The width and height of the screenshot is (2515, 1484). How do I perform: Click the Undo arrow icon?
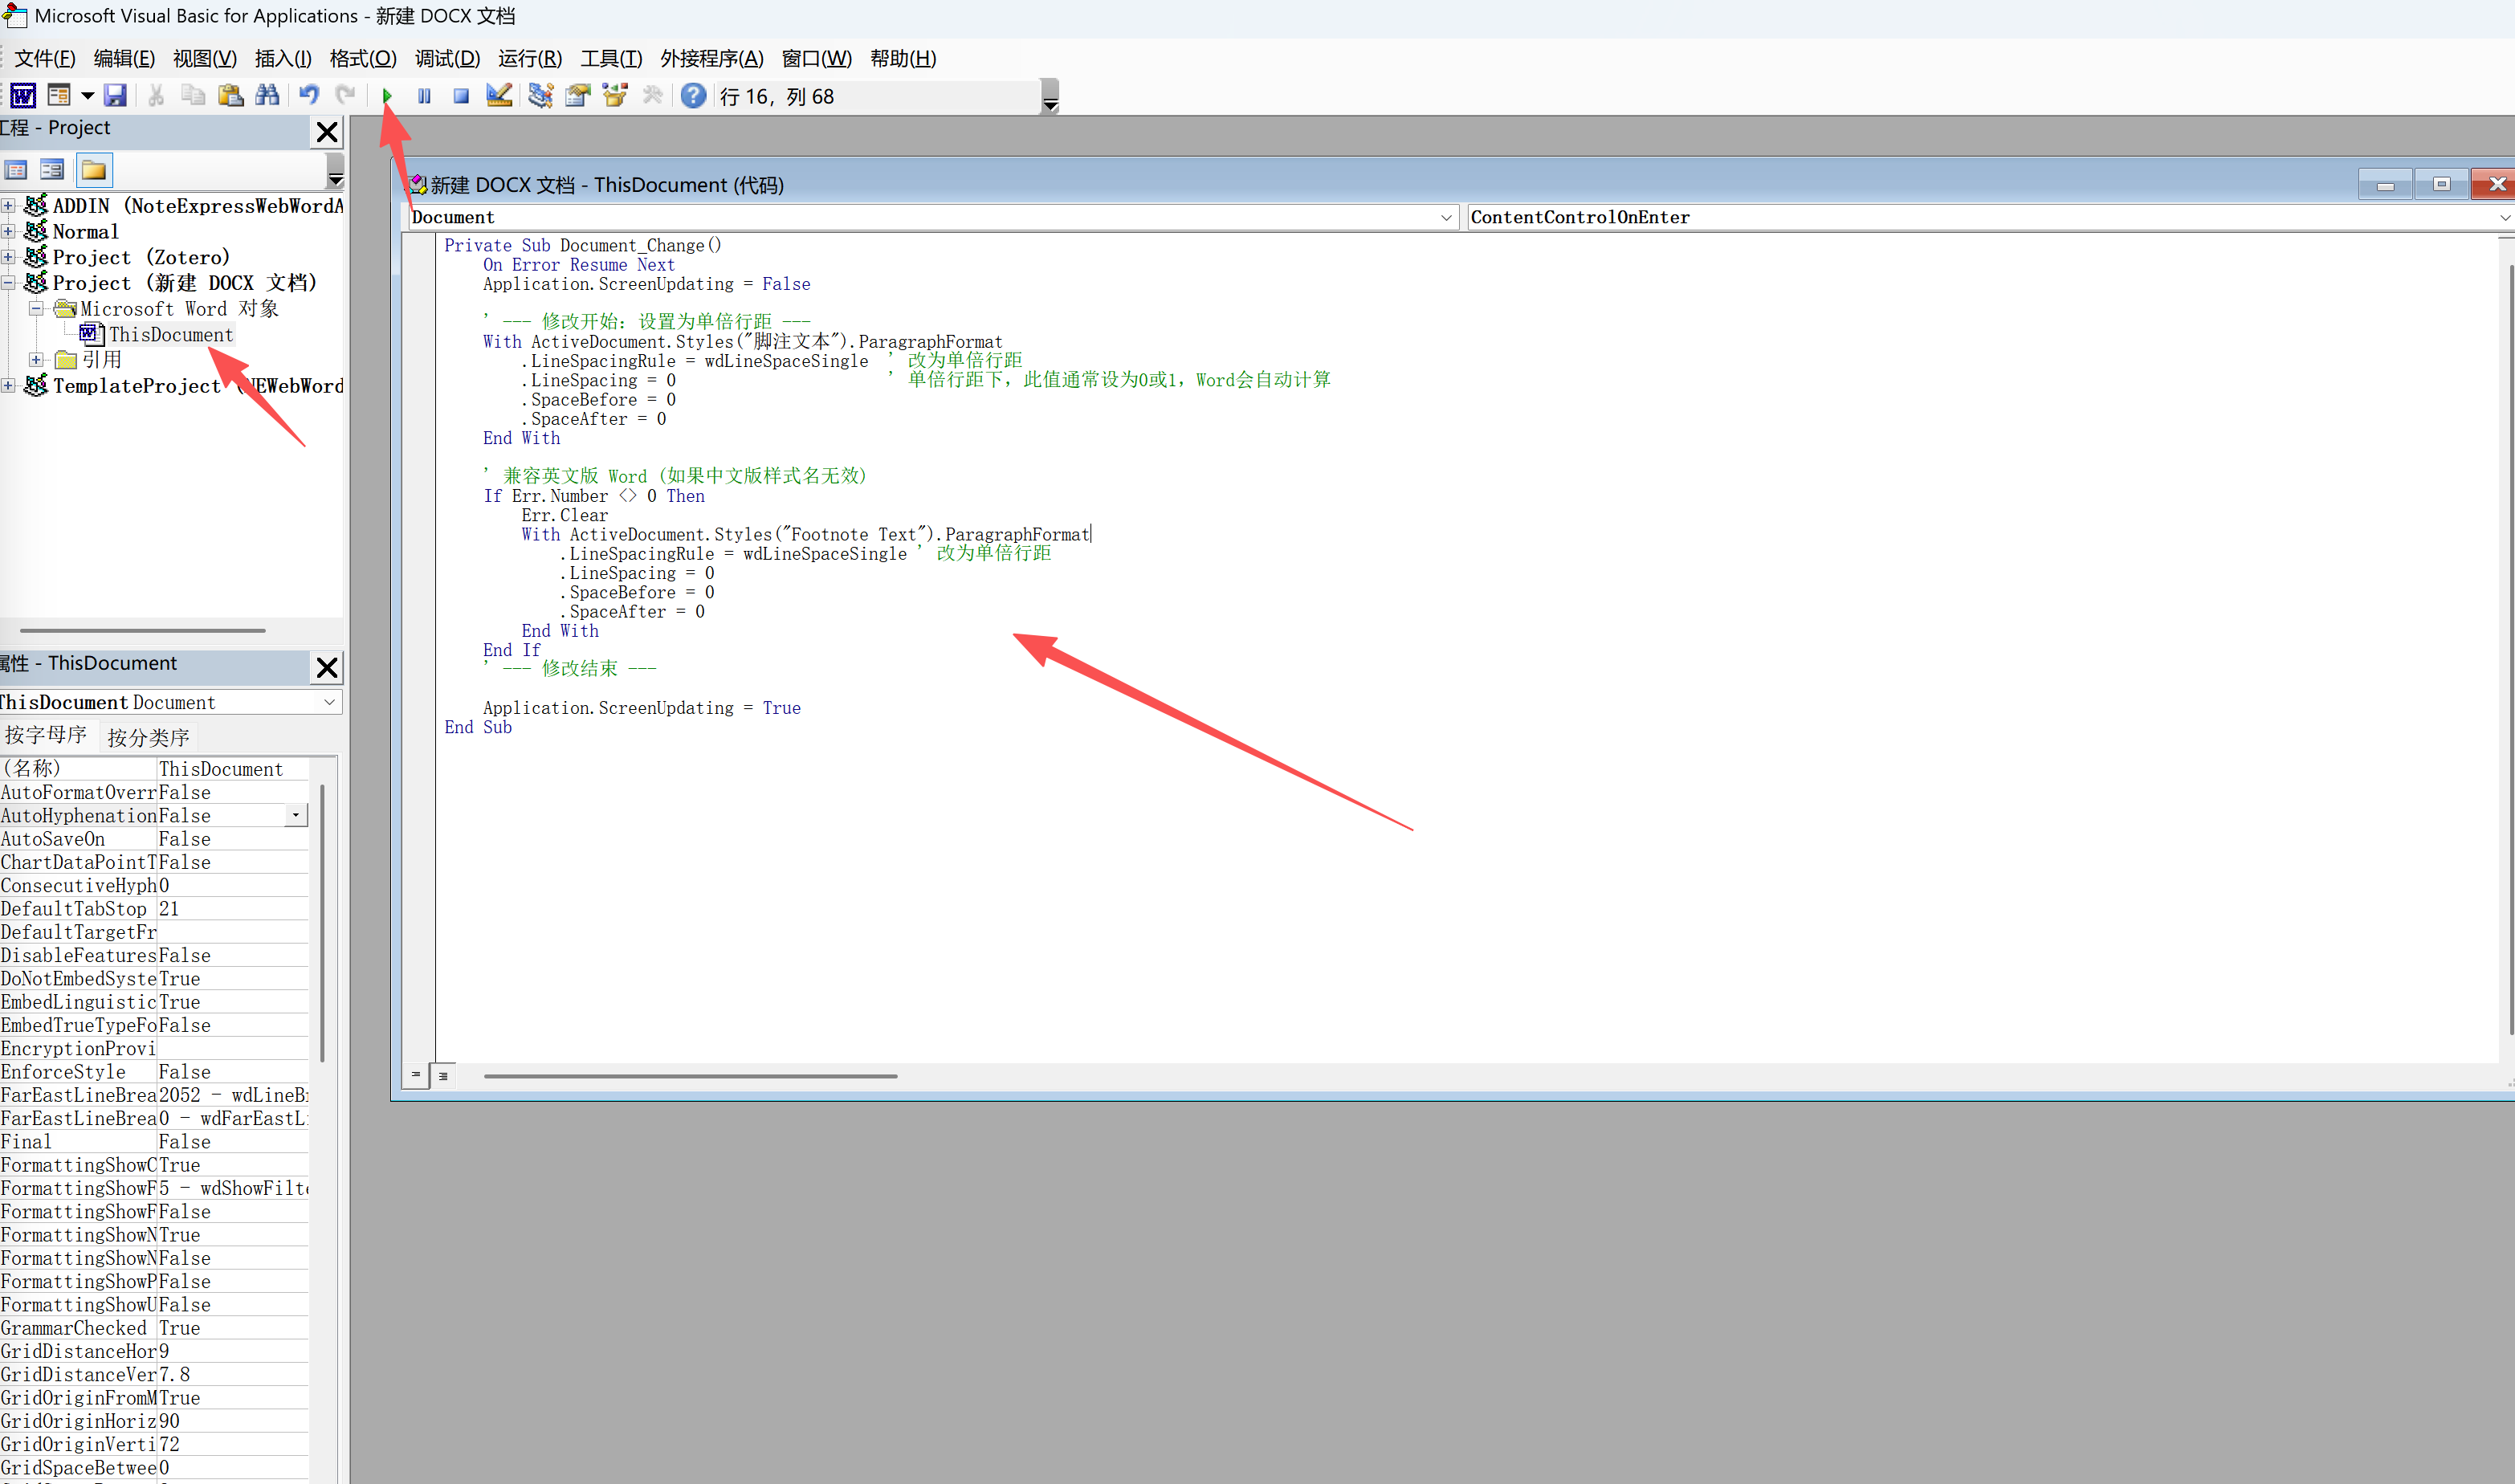309,96
